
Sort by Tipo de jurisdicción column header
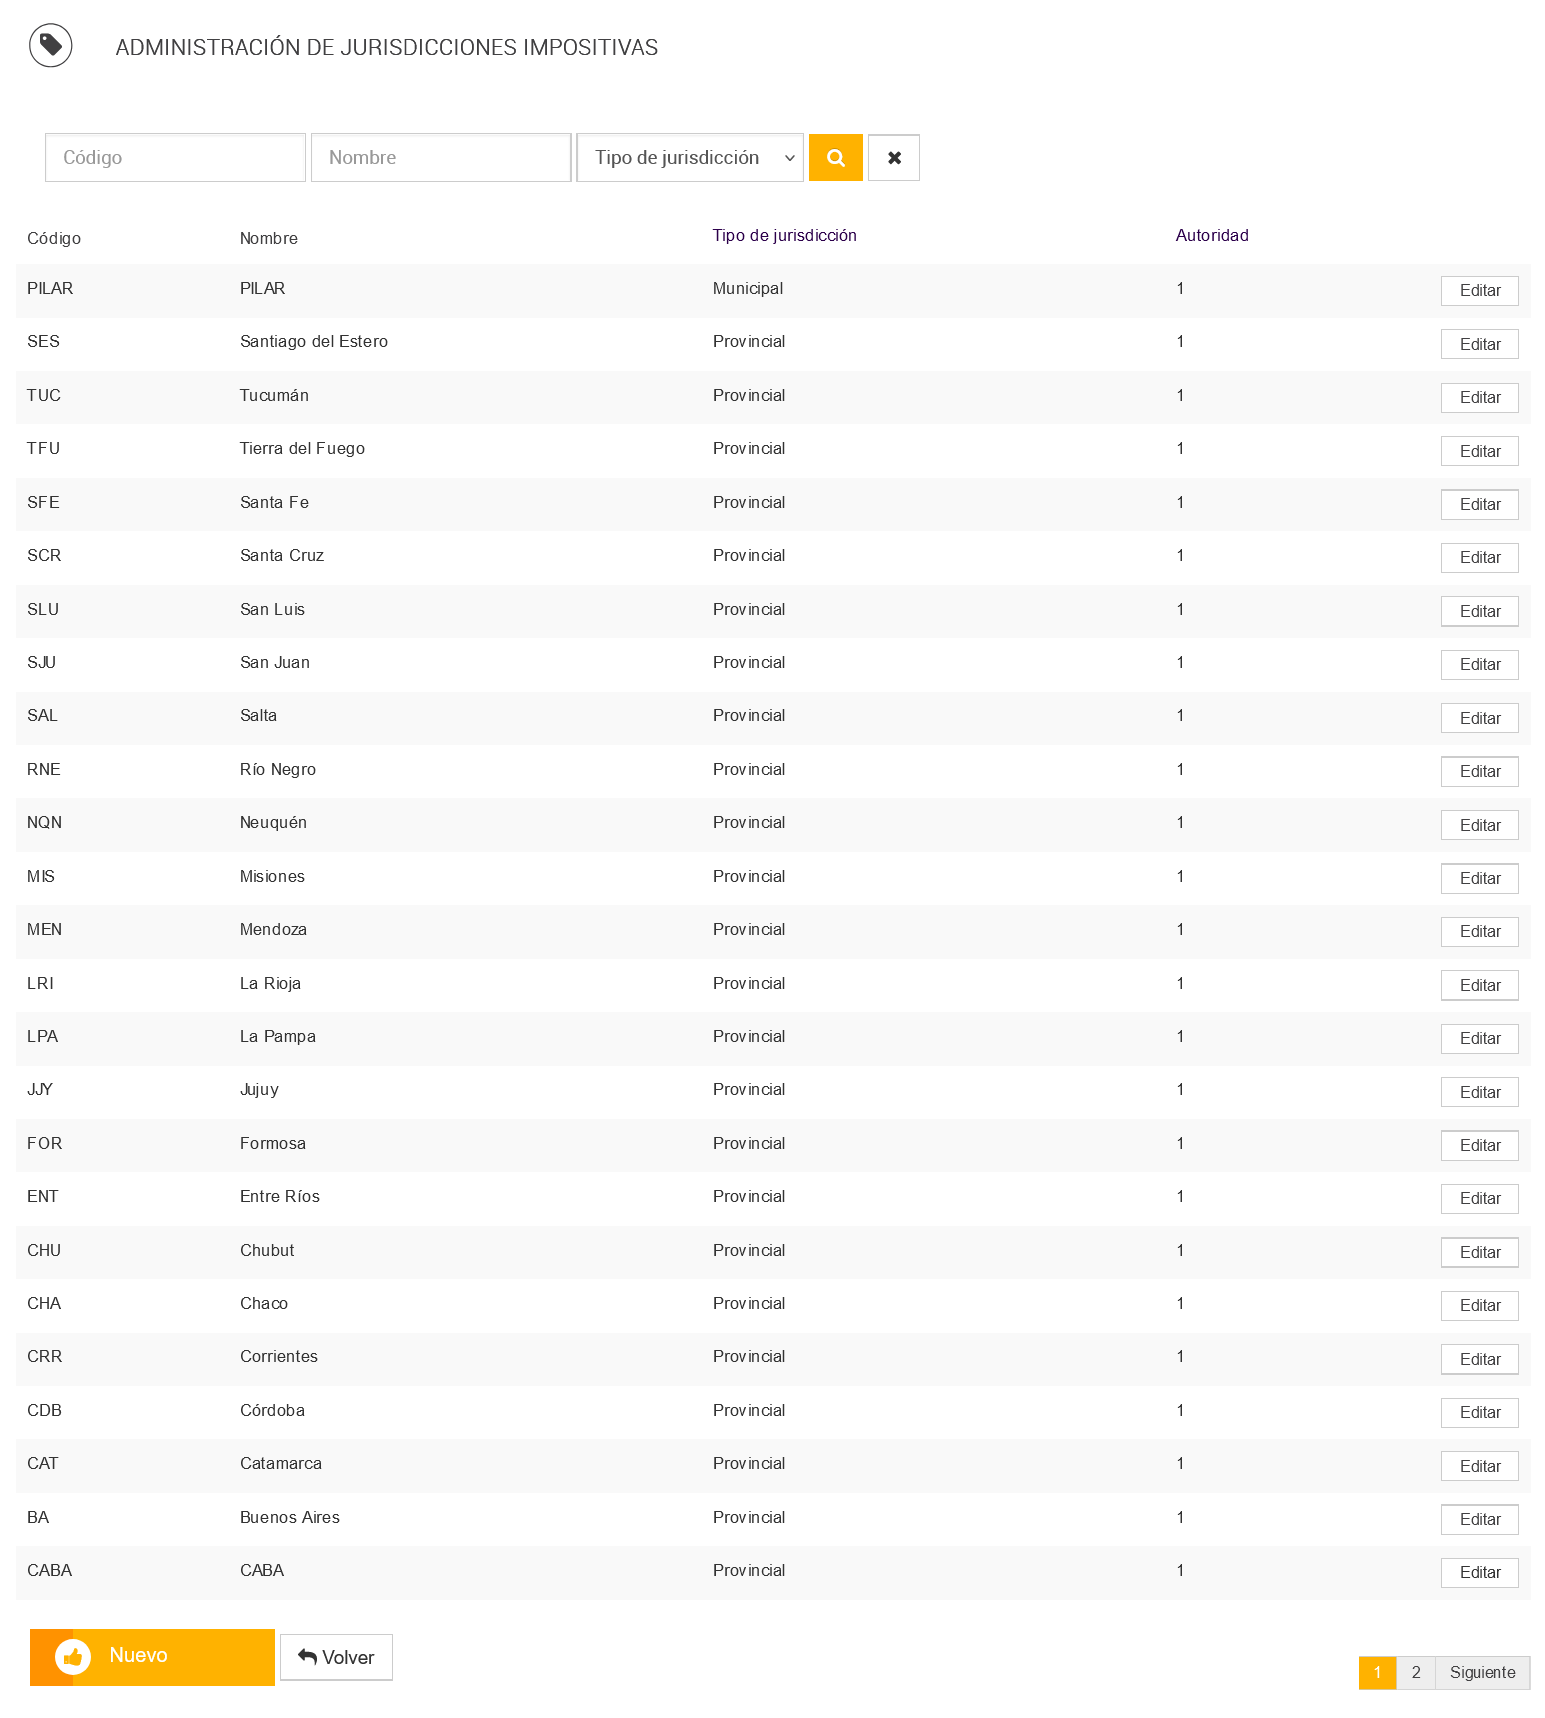784,236
